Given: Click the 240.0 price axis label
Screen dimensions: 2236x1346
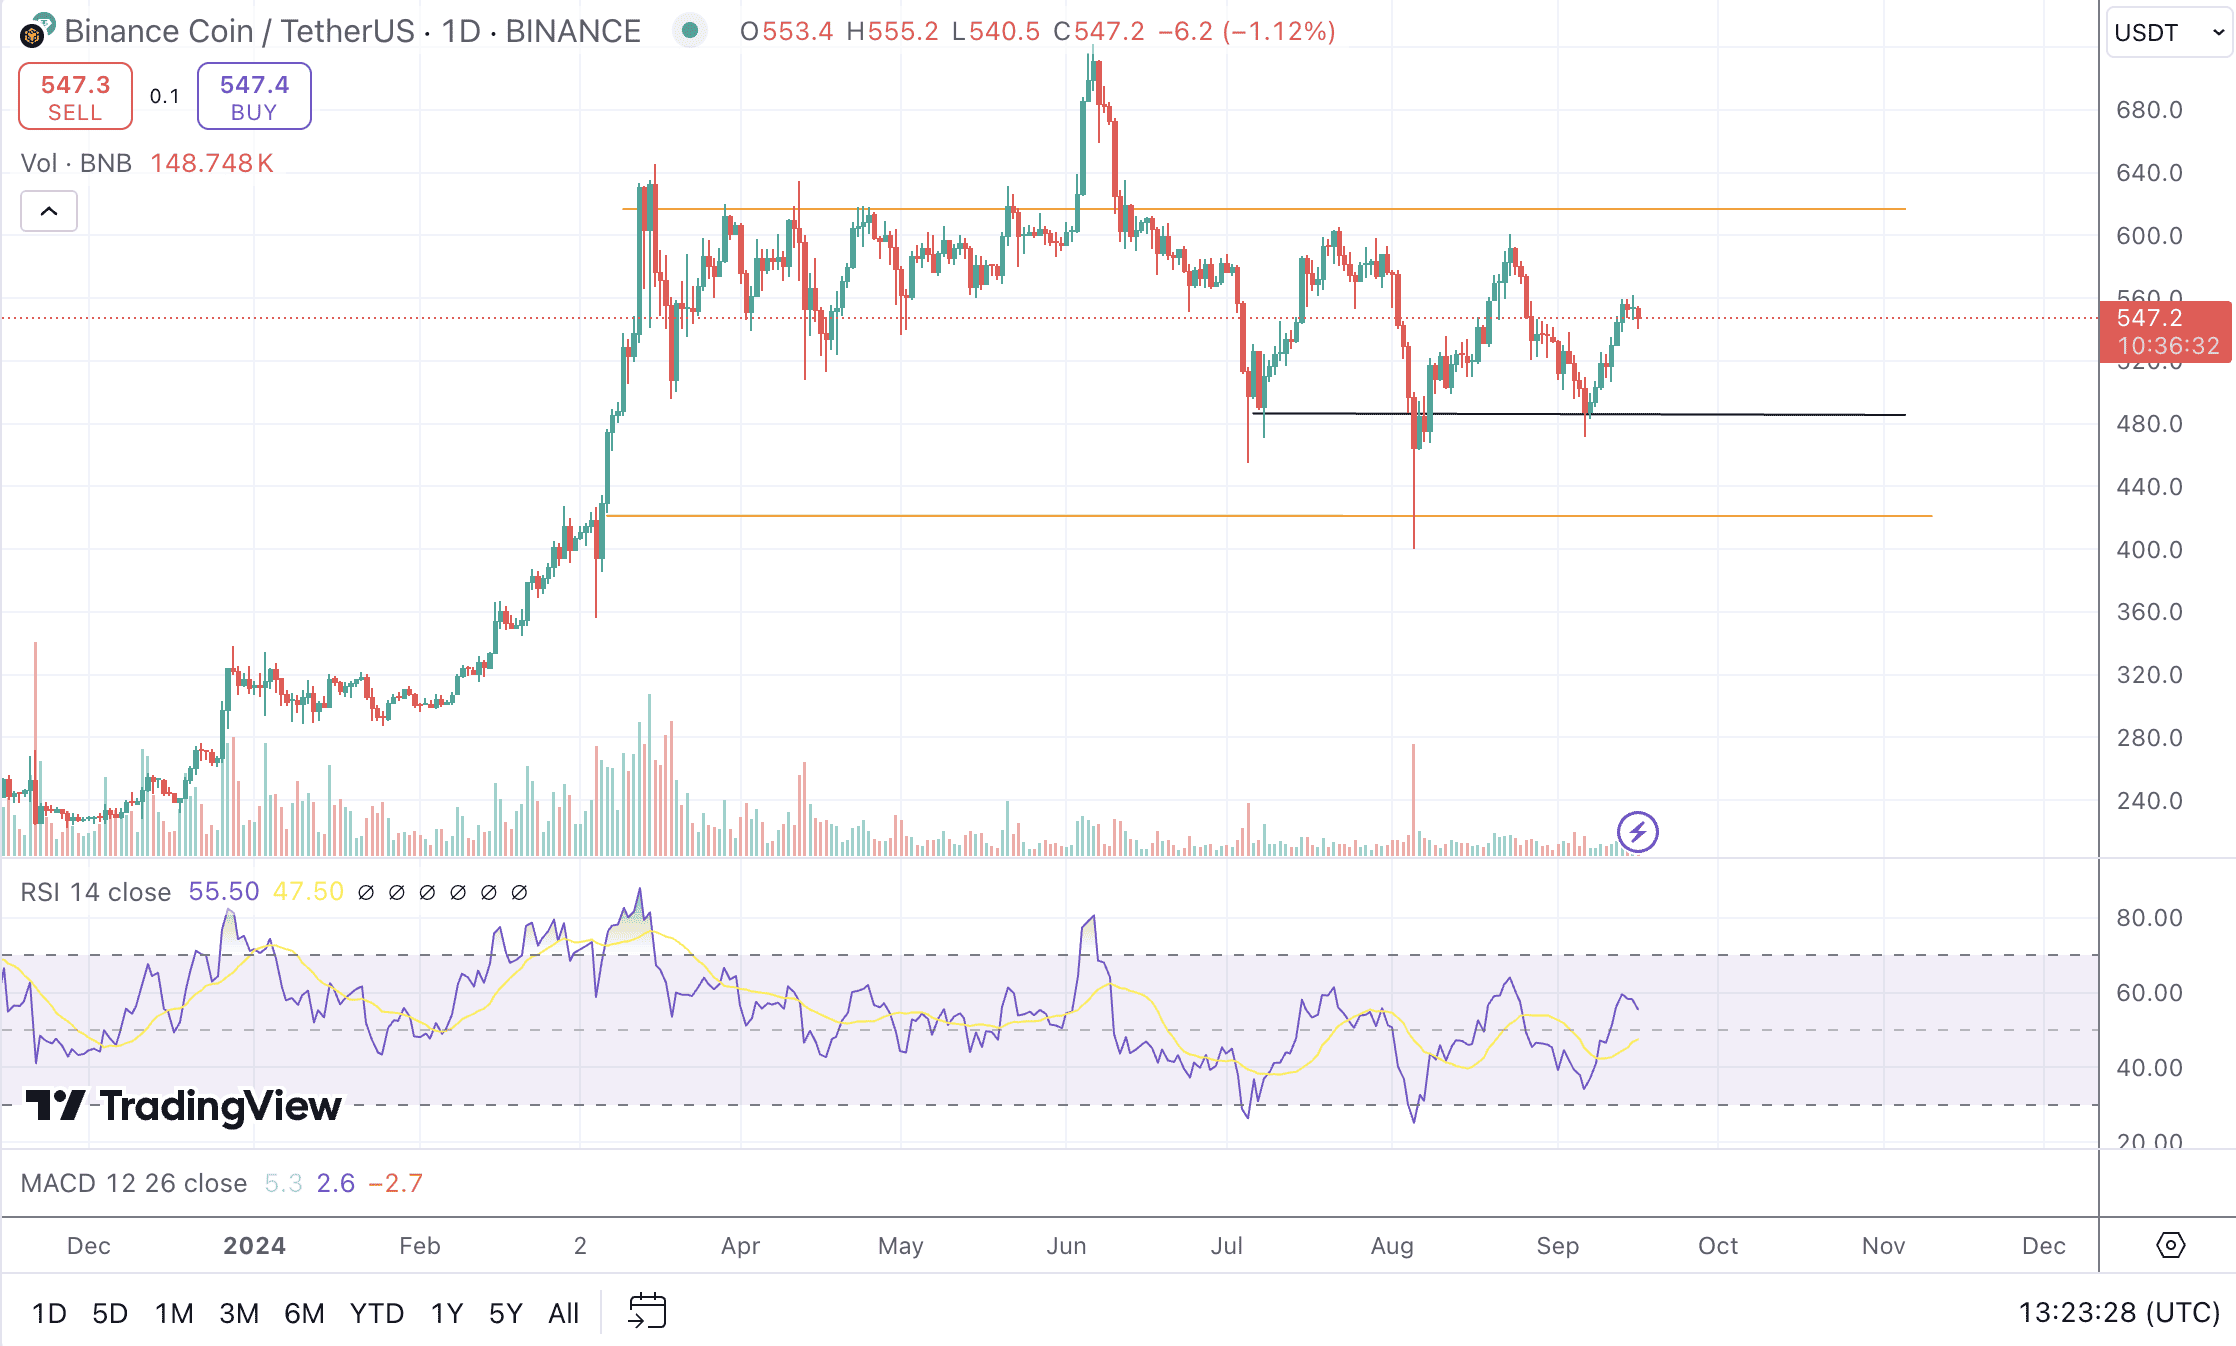Looking at the screenshot, I should [2149, 801].
